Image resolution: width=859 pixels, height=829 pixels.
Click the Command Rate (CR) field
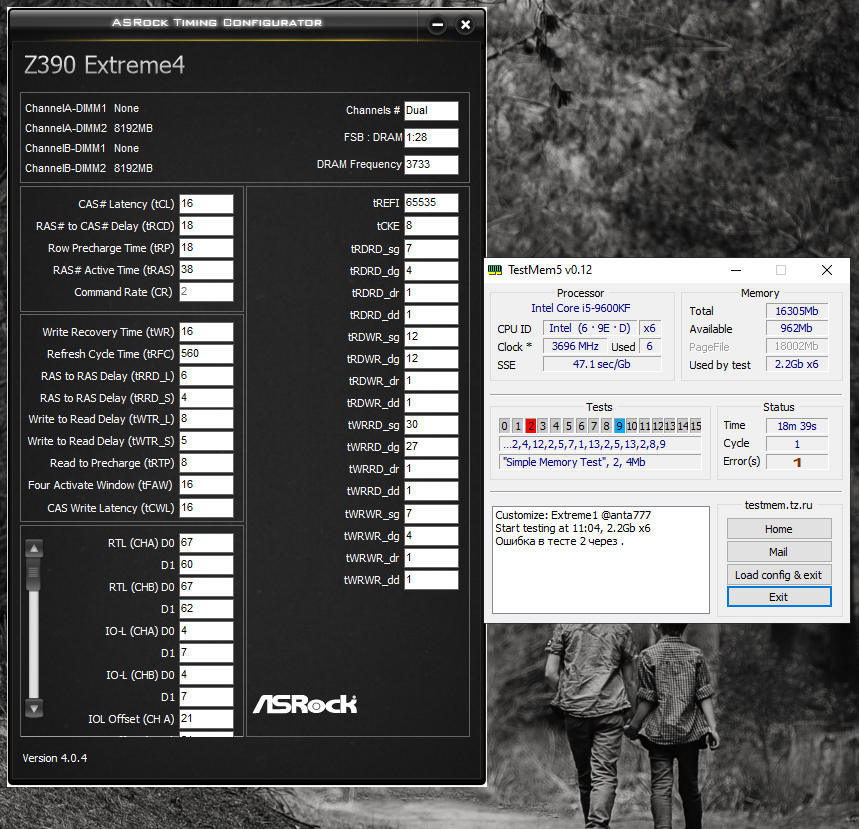tap(207, 291)
